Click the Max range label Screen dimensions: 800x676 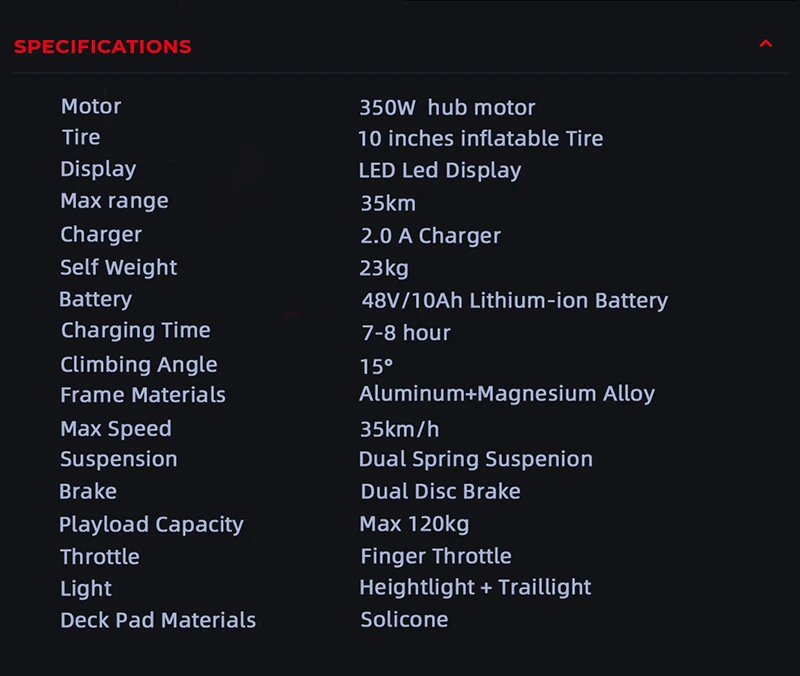114,201
